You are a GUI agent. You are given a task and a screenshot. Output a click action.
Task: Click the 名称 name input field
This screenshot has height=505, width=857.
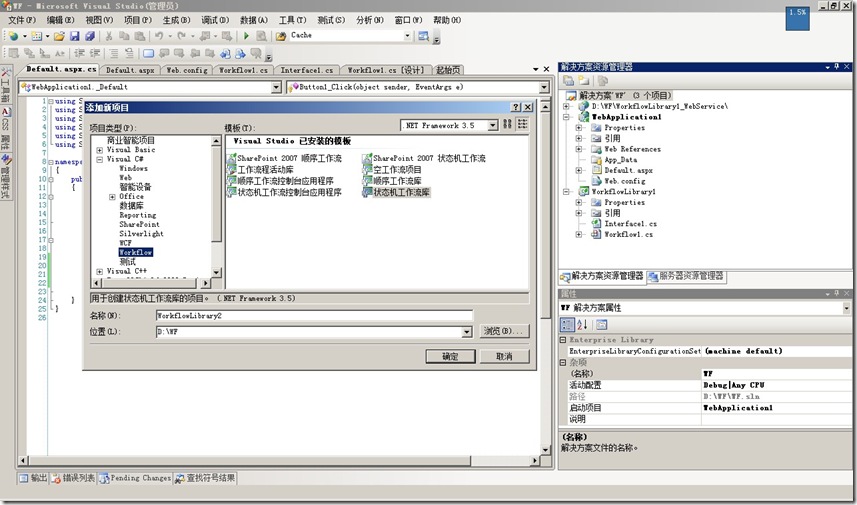coord(314,316)
